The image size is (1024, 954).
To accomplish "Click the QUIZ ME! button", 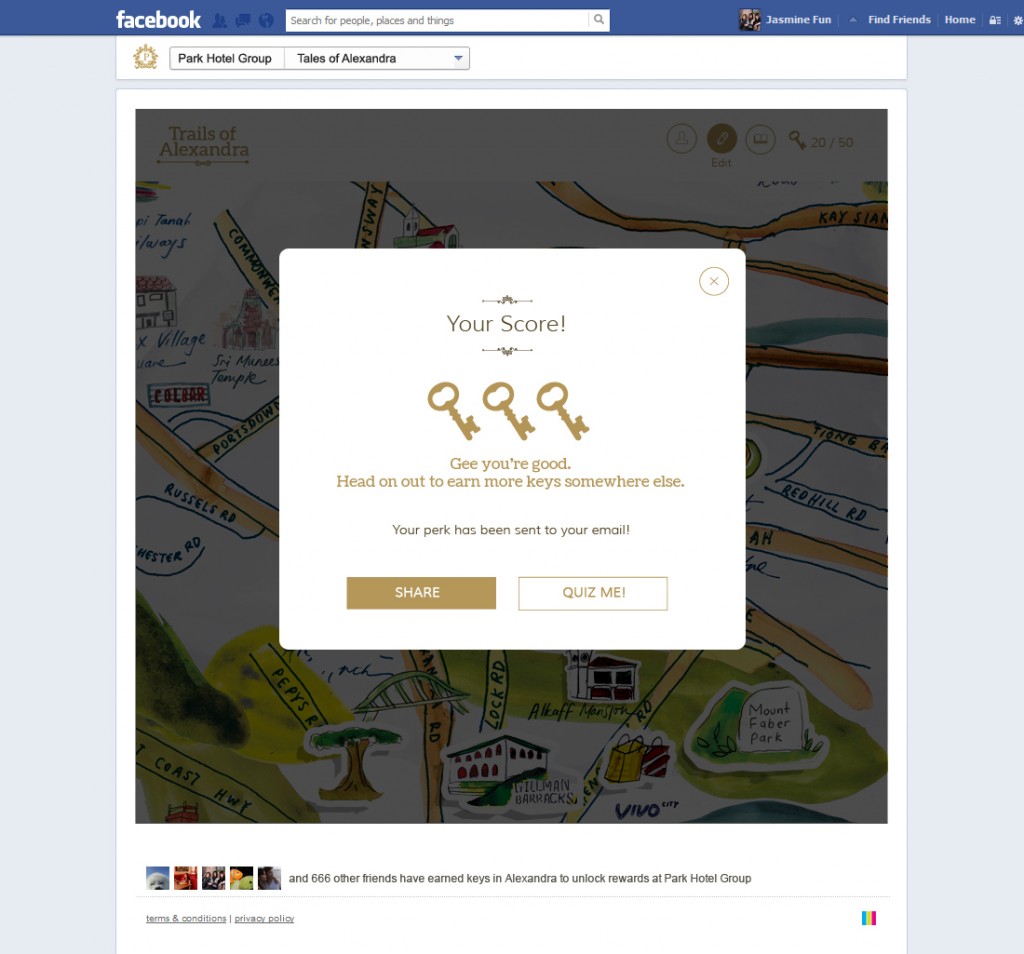I will tap(593, 593).
